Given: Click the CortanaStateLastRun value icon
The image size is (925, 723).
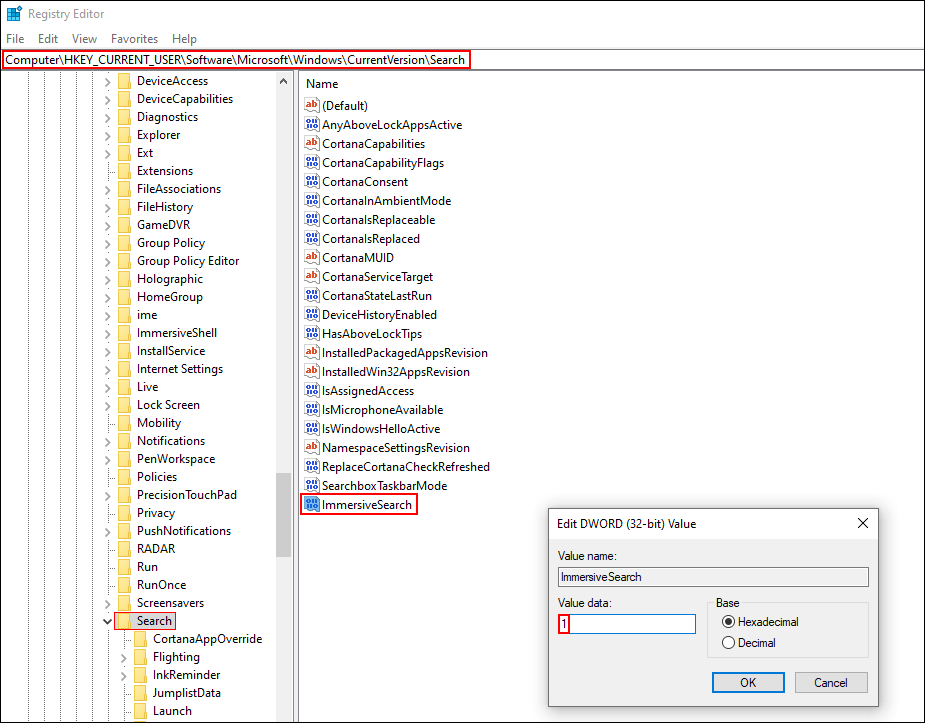Looking at the screenshot, I should 311,295.
